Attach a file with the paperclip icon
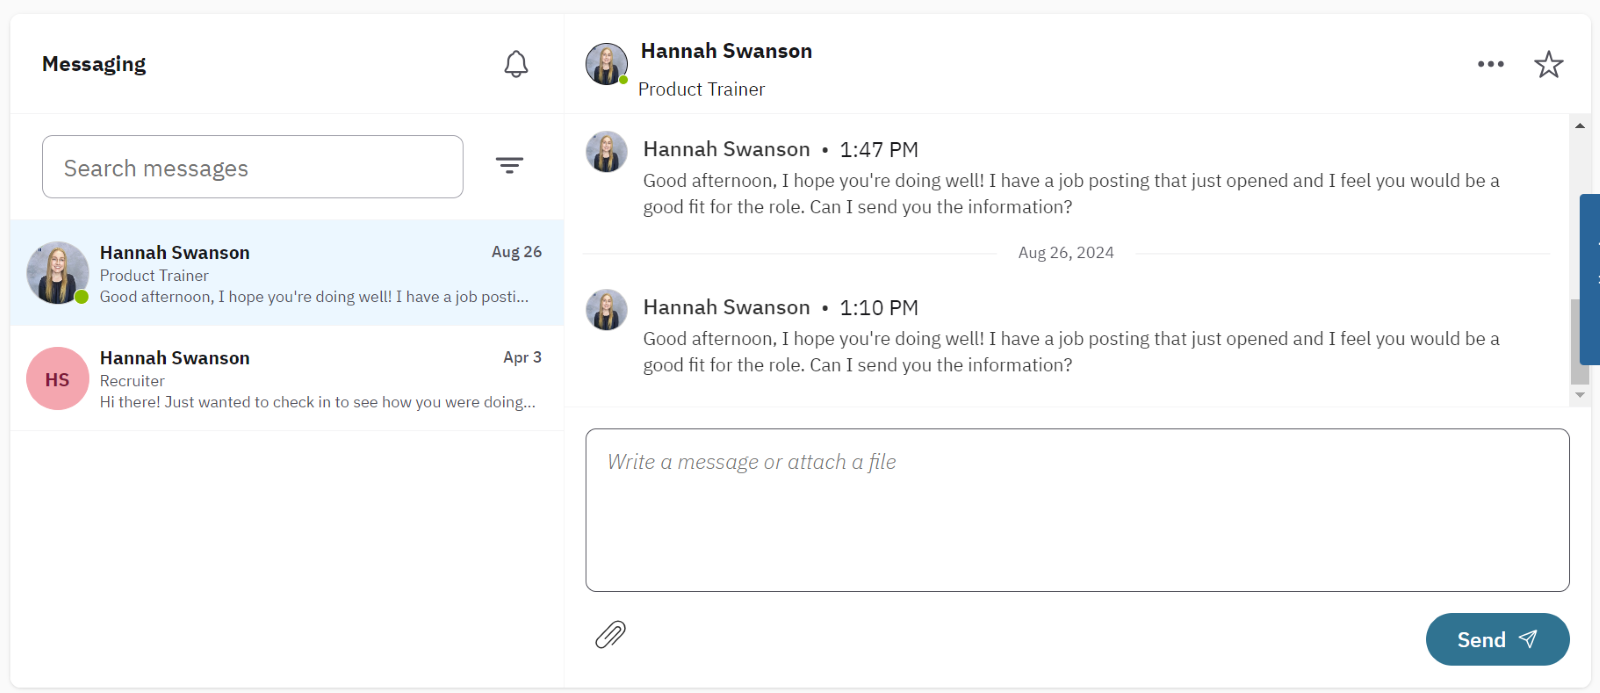This screenshot has width=1600, height=693. 610,635
